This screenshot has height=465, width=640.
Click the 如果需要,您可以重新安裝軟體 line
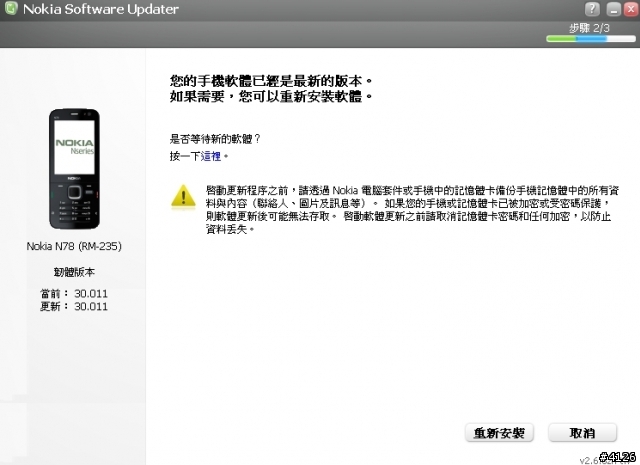coord(271,96)
